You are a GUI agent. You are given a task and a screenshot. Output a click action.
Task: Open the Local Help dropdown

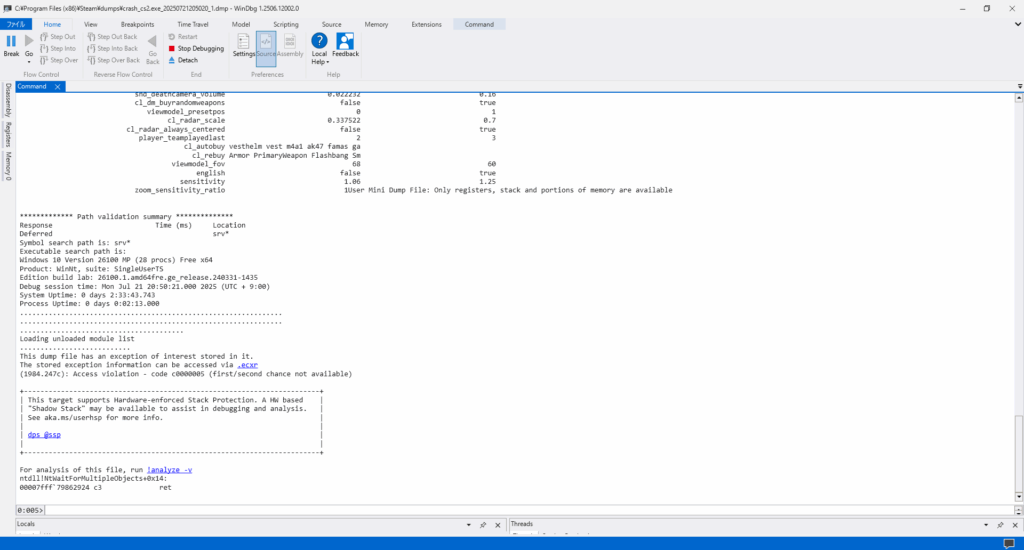click(319, 49)
